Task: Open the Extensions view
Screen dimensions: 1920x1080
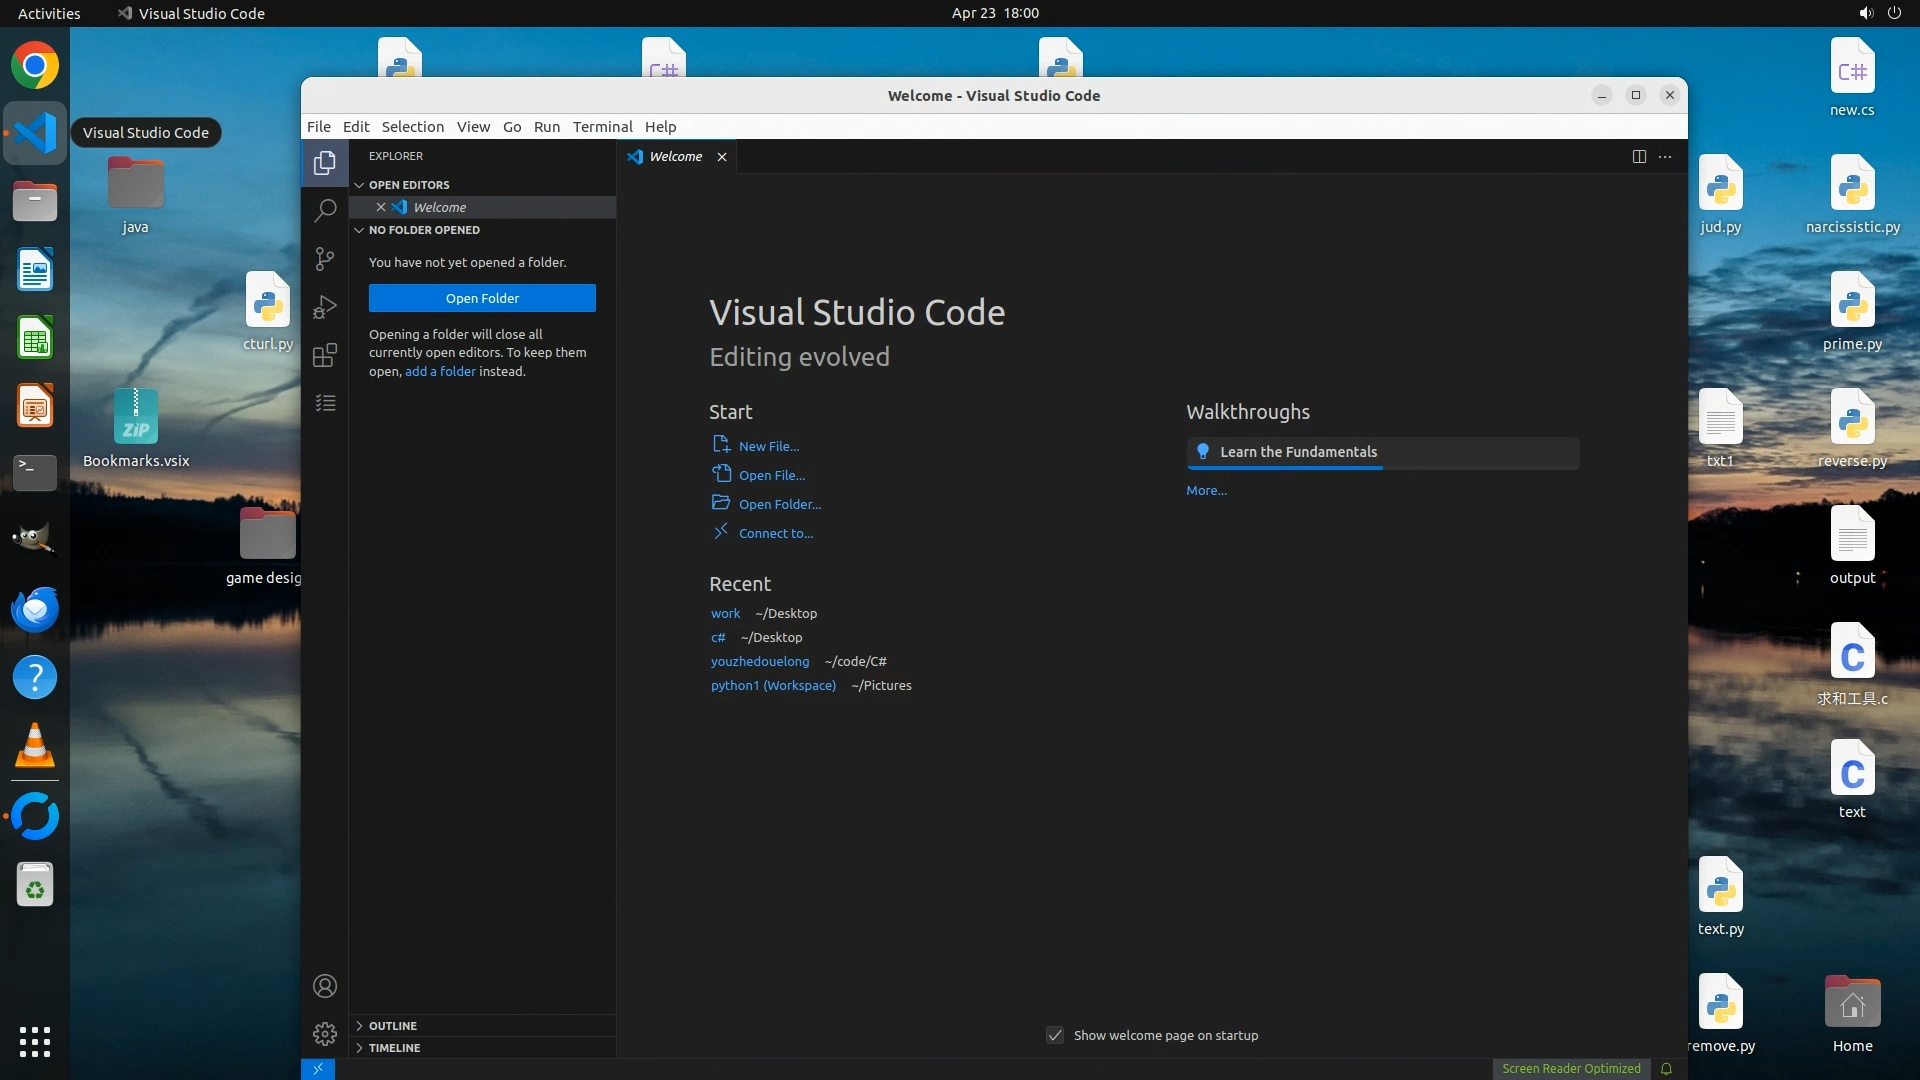Action: (x=325, y=355)
